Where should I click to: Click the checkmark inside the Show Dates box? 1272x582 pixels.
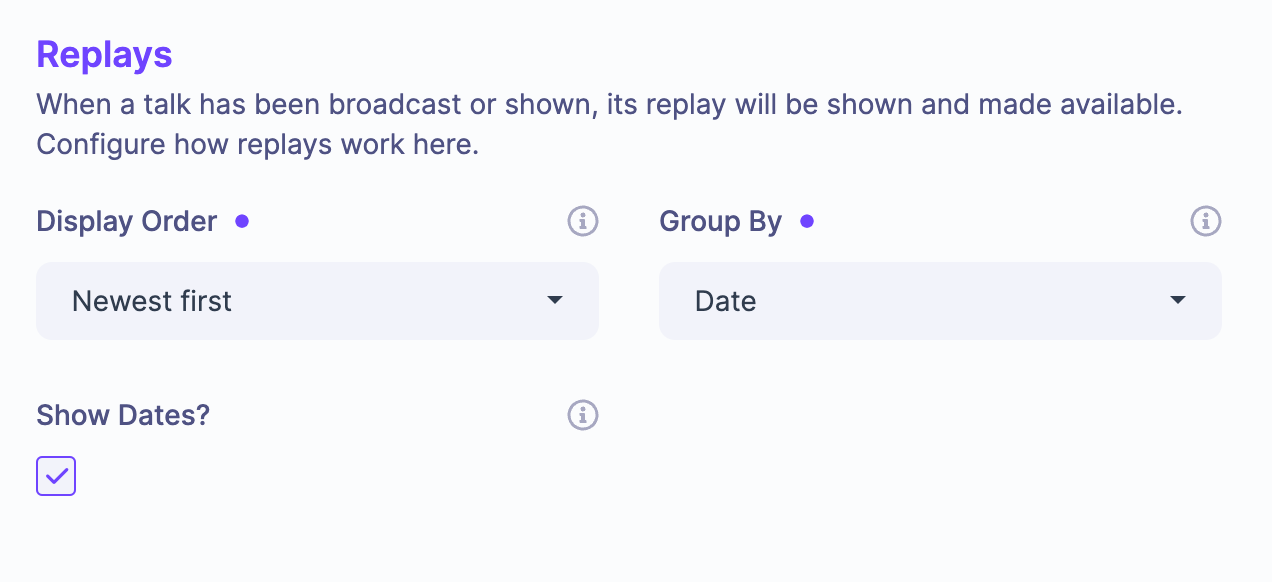coord(56,476)
